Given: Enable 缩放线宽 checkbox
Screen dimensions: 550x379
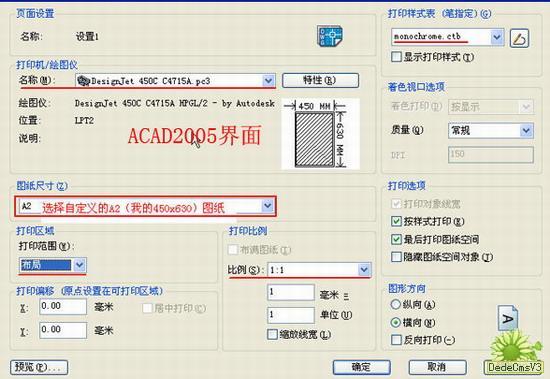Looking at the screenshot, I should 272,334.
